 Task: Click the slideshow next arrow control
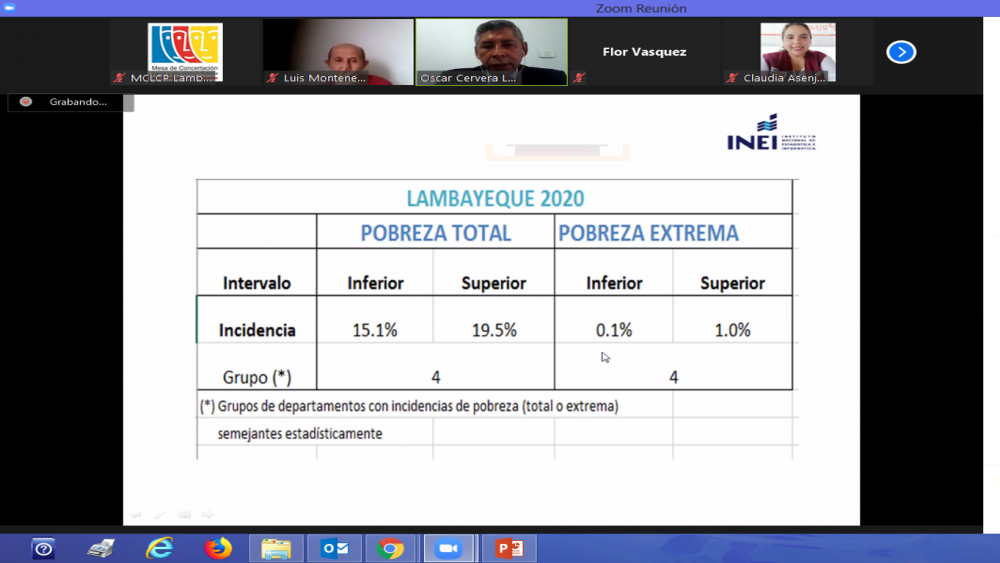click(x=207, y=515)
